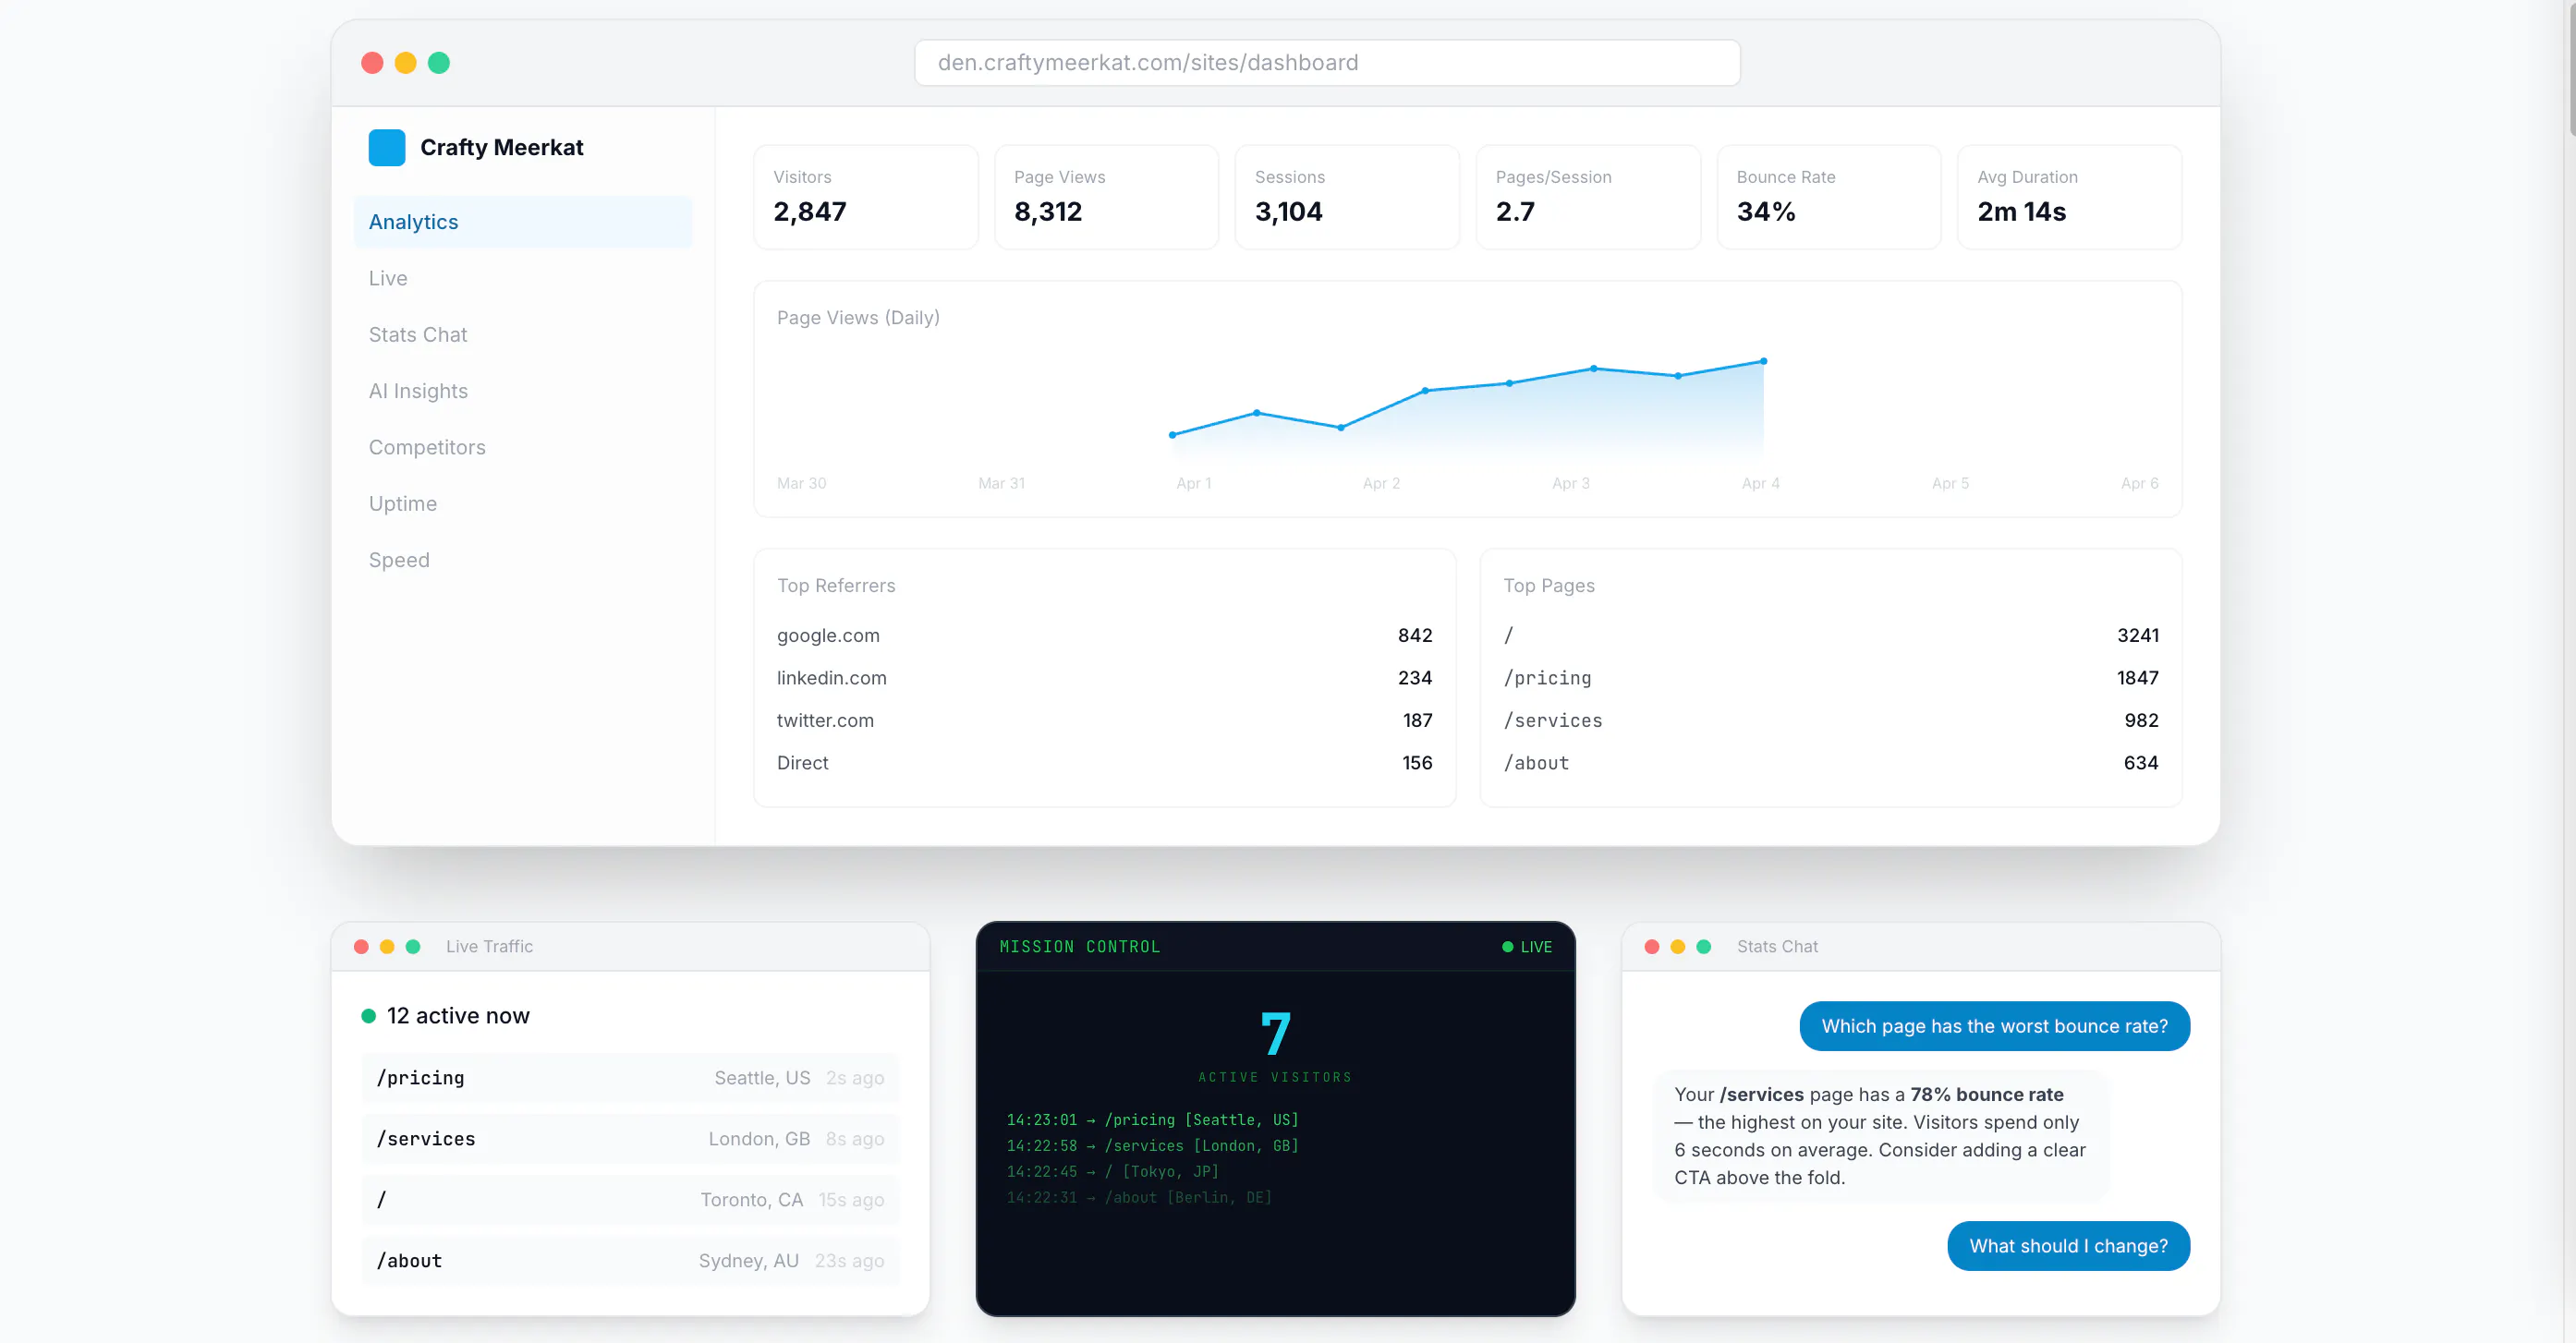
Task: Click /about Sydney row in Live Traffic
Action: tap(630, 1261)
